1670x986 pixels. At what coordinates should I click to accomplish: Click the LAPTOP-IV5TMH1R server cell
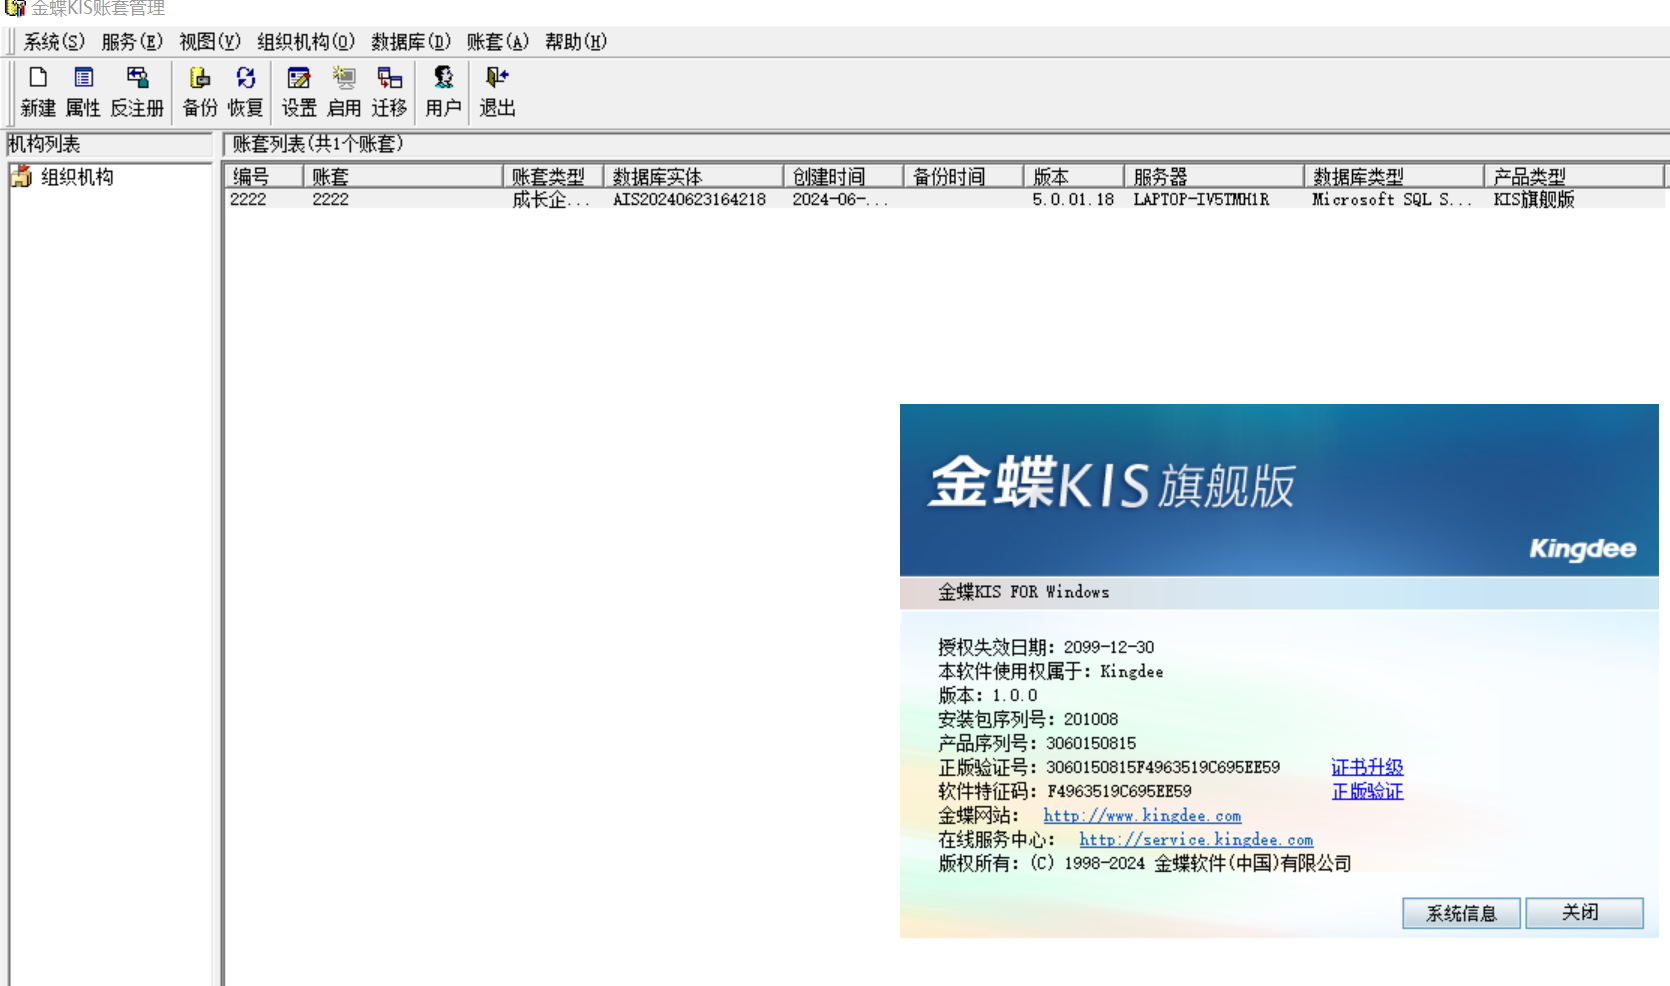click(1201, 199)
